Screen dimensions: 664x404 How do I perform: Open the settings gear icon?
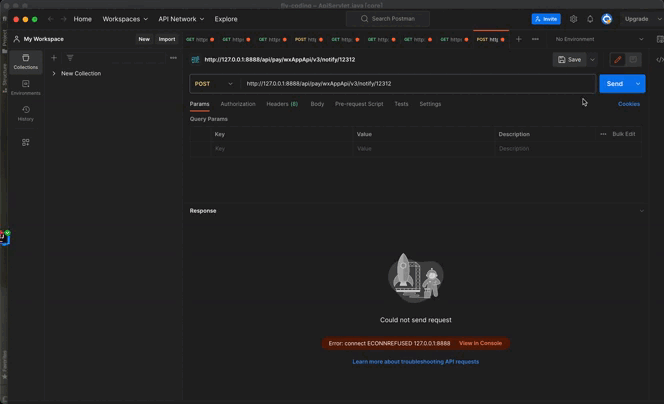pyautogui.click(x=573, y=19)
